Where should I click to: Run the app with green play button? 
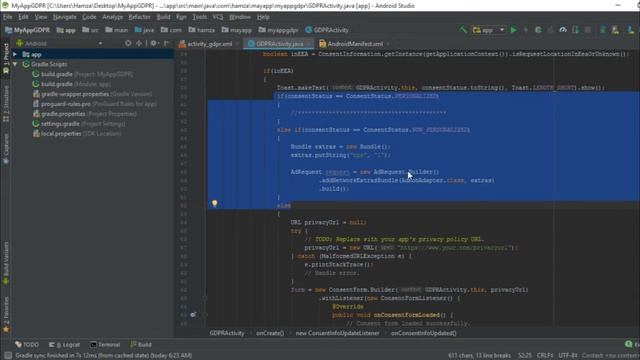coord(513,30)
